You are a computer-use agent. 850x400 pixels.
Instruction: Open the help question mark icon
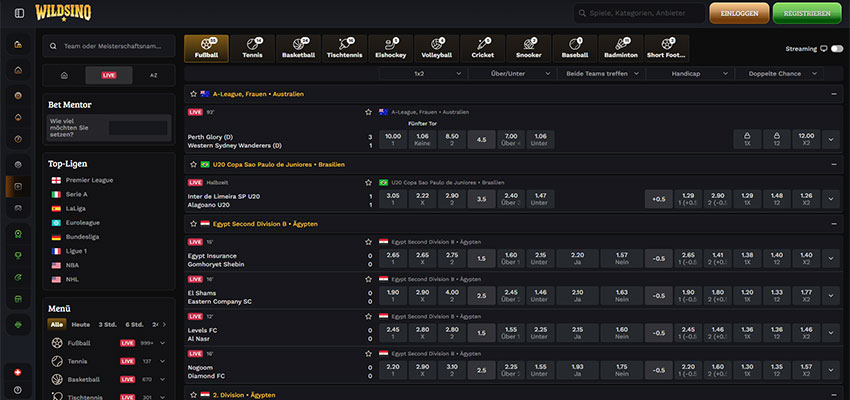[18, 389]
